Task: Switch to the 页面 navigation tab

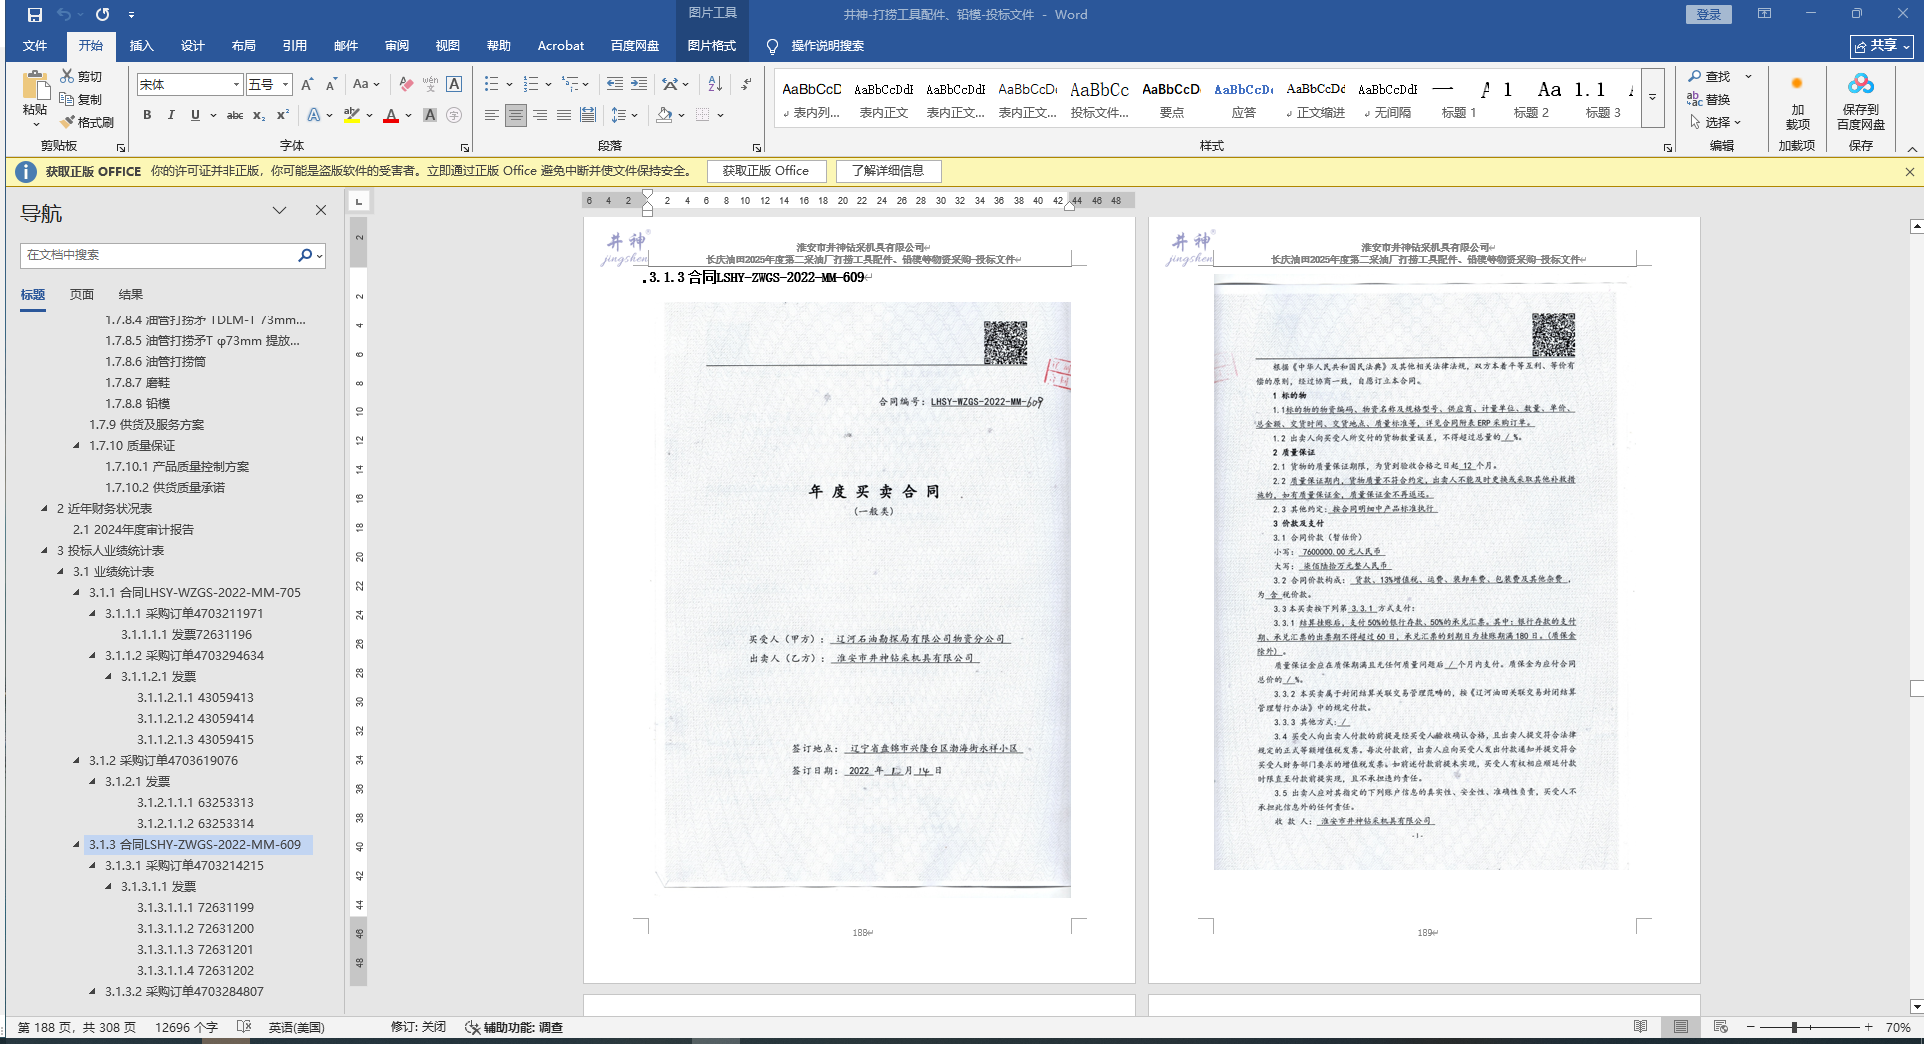Action: click(x=82, y=295)
